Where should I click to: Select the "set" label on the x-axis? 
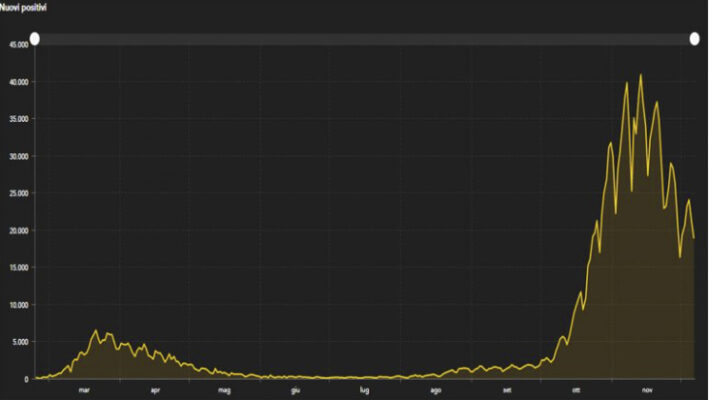click(x=507, y=390)
